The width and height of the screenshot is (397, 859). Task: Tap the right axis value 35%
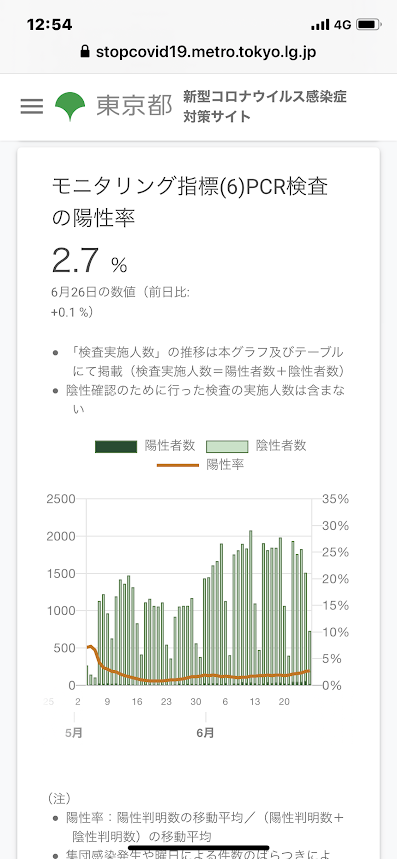pyautogui.click(x=336, y=499)
